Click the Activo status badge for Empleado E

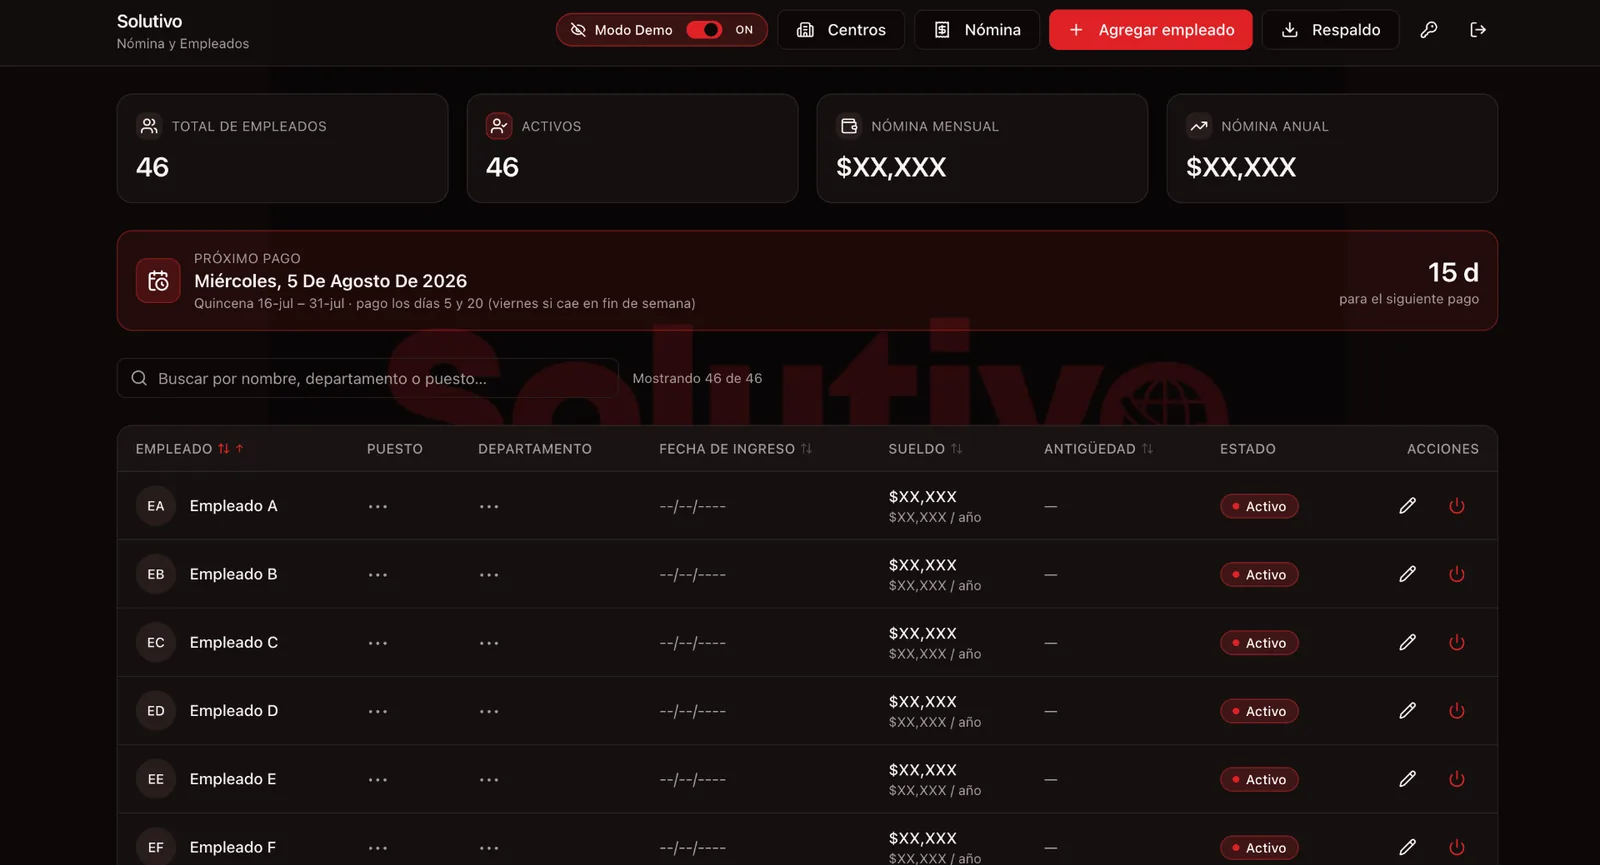pos(1259,779)
